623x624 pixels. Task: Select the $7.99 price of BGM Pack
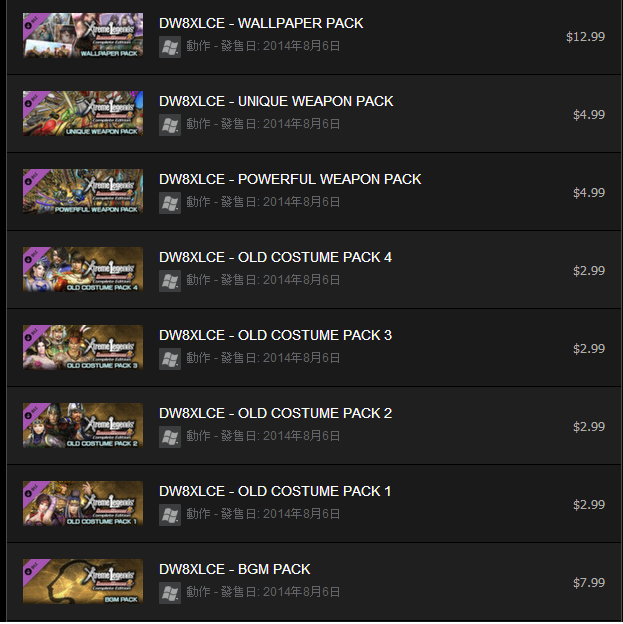coord(589,583)
